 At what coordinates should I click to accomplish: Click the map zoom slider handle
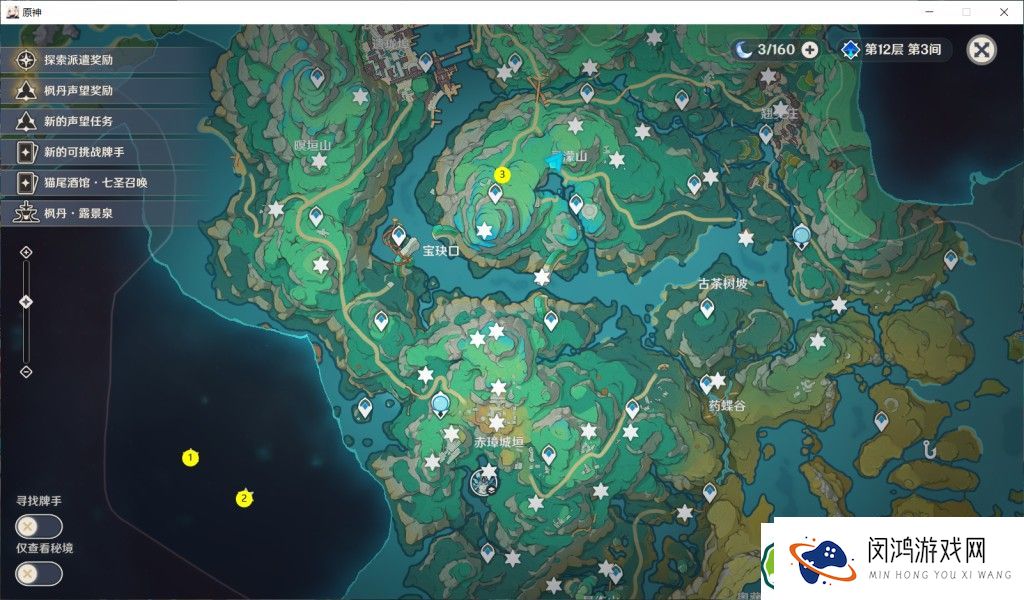click(26, 302)
